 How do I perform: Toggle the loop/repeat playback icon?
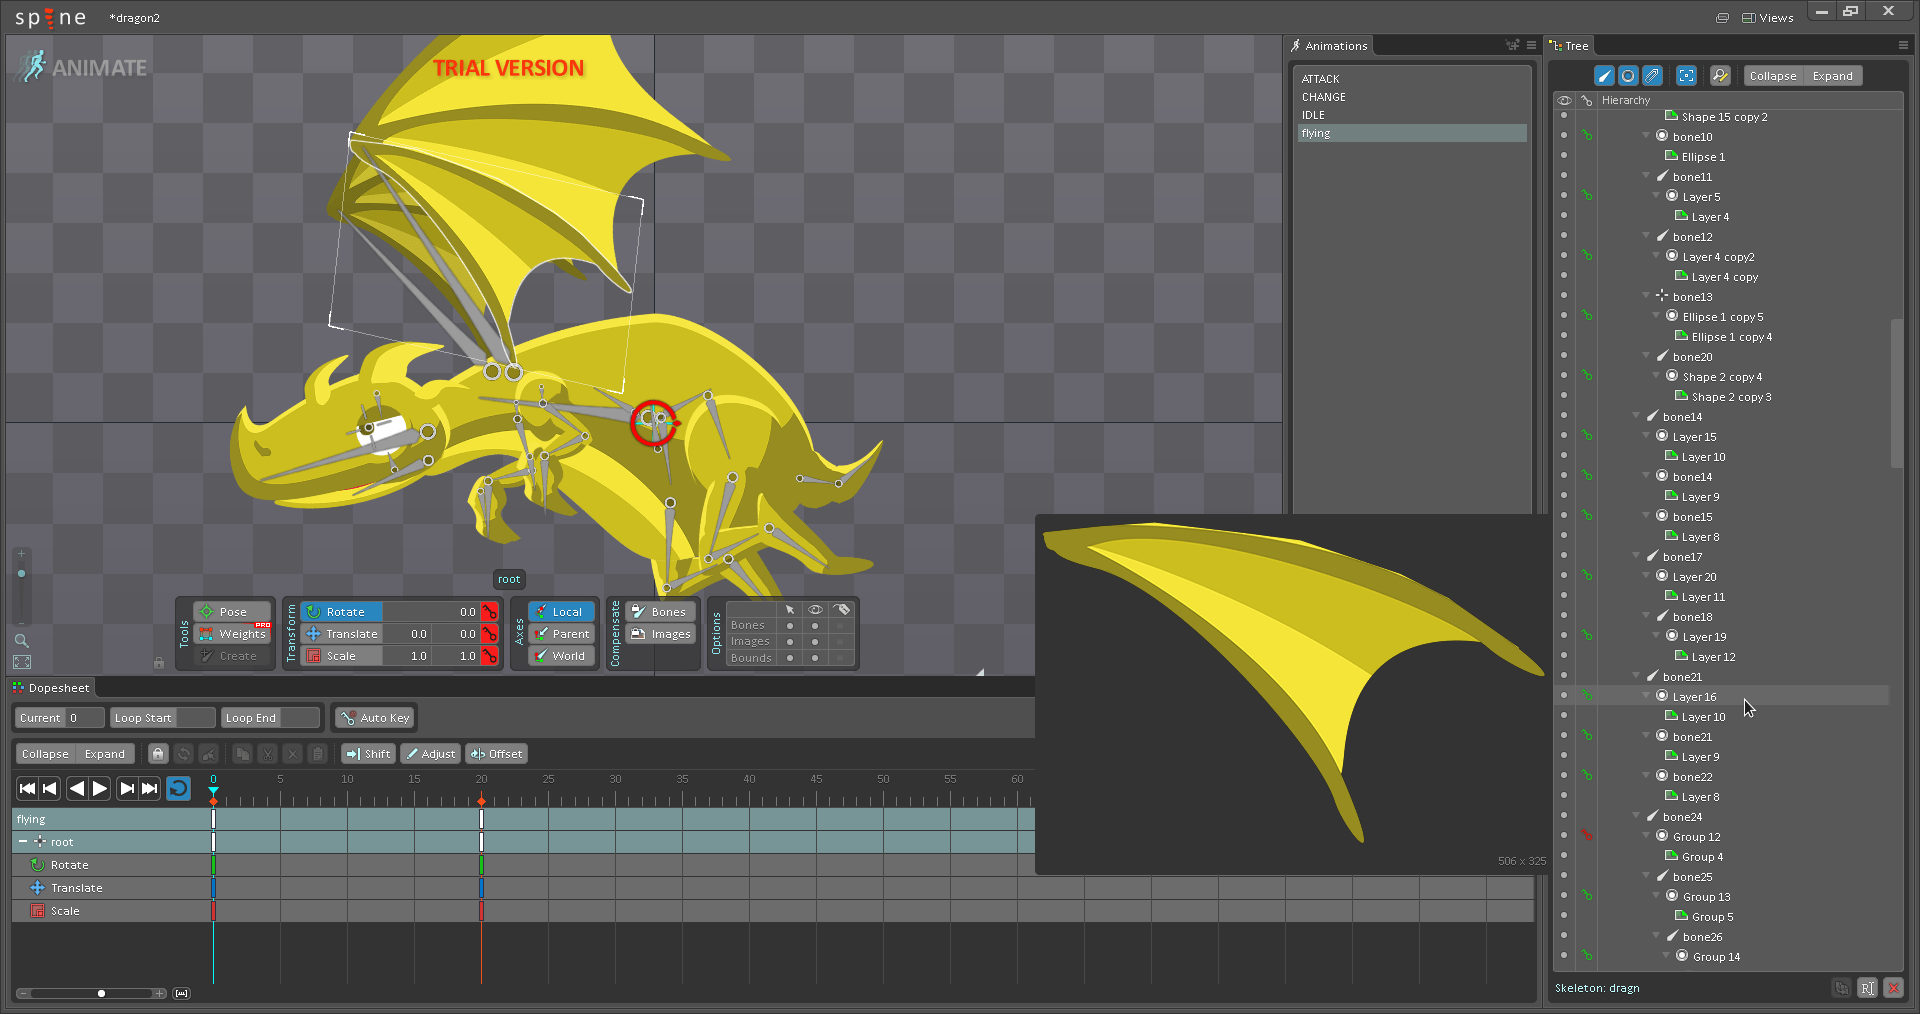[178, 789]
